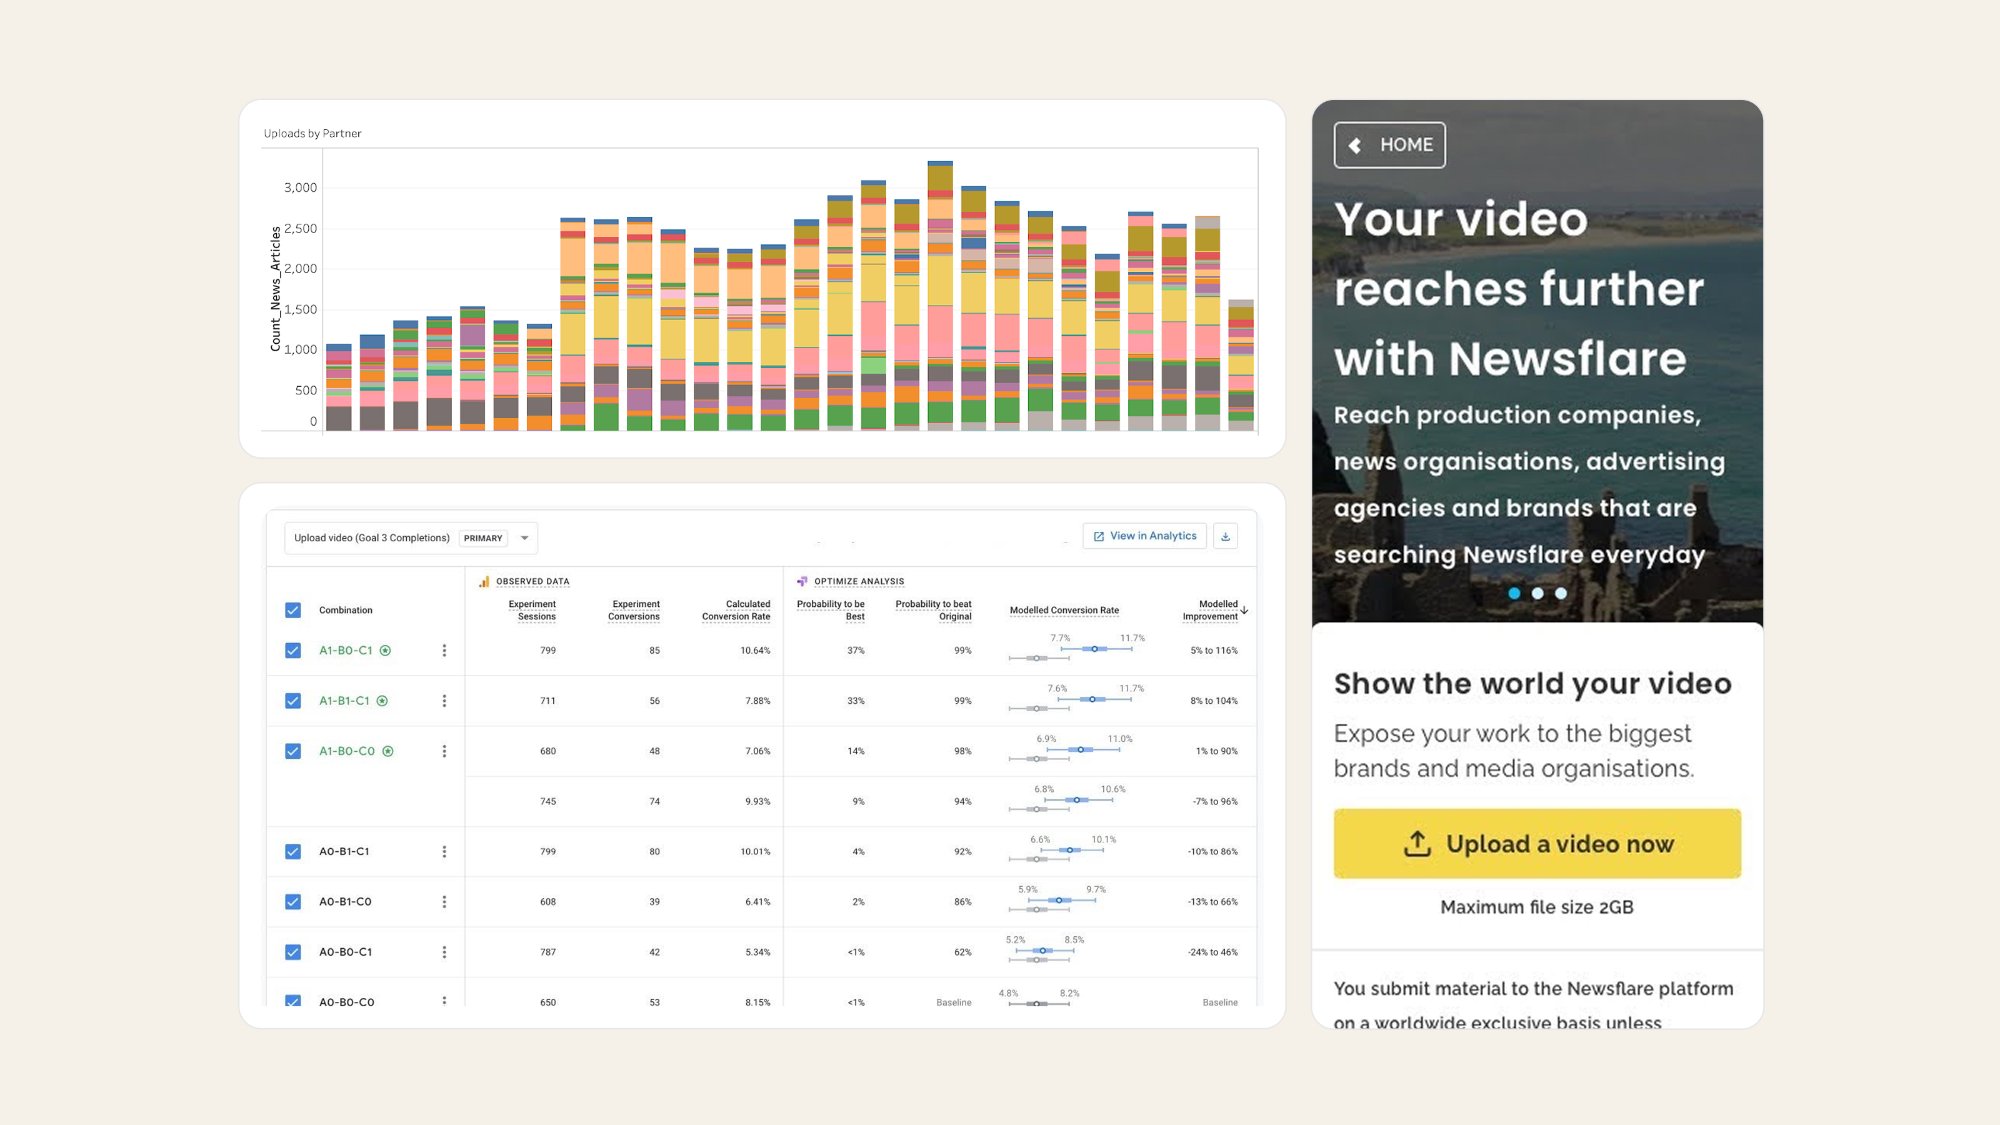Viewport: 2000px width, 1125px height.
Task: Click the orange Observed Data bar-chart icon
Action: pyautogui.click(x=482, y=581)
